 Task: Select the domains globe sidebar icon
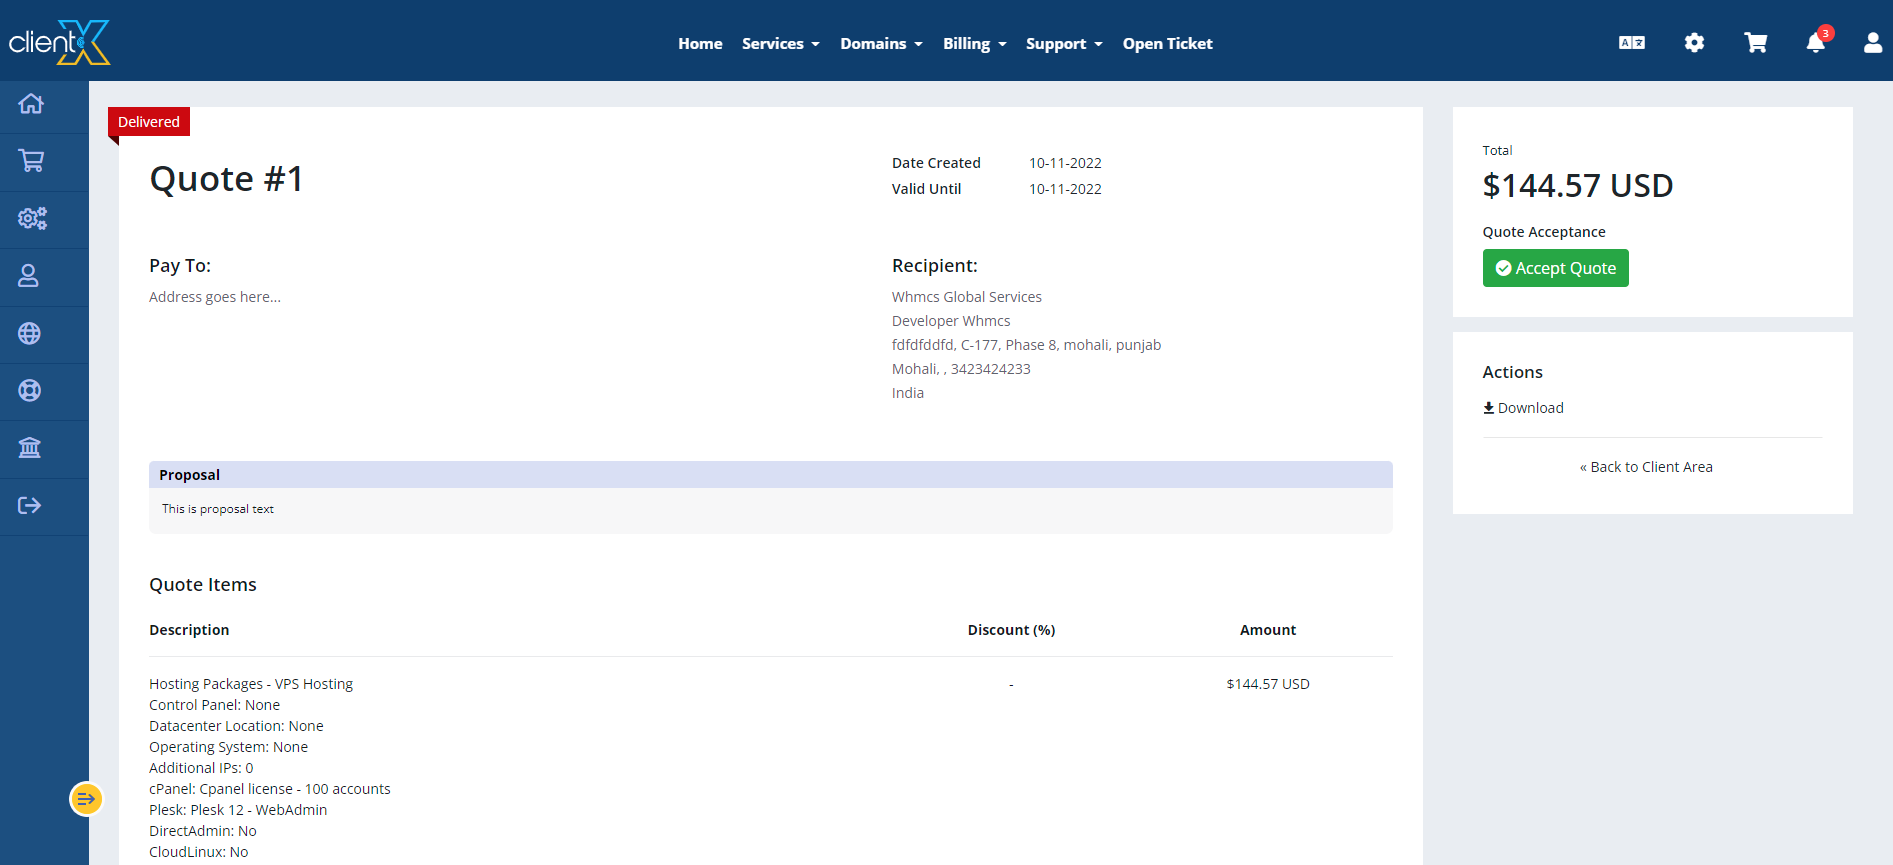click(30, 334)
